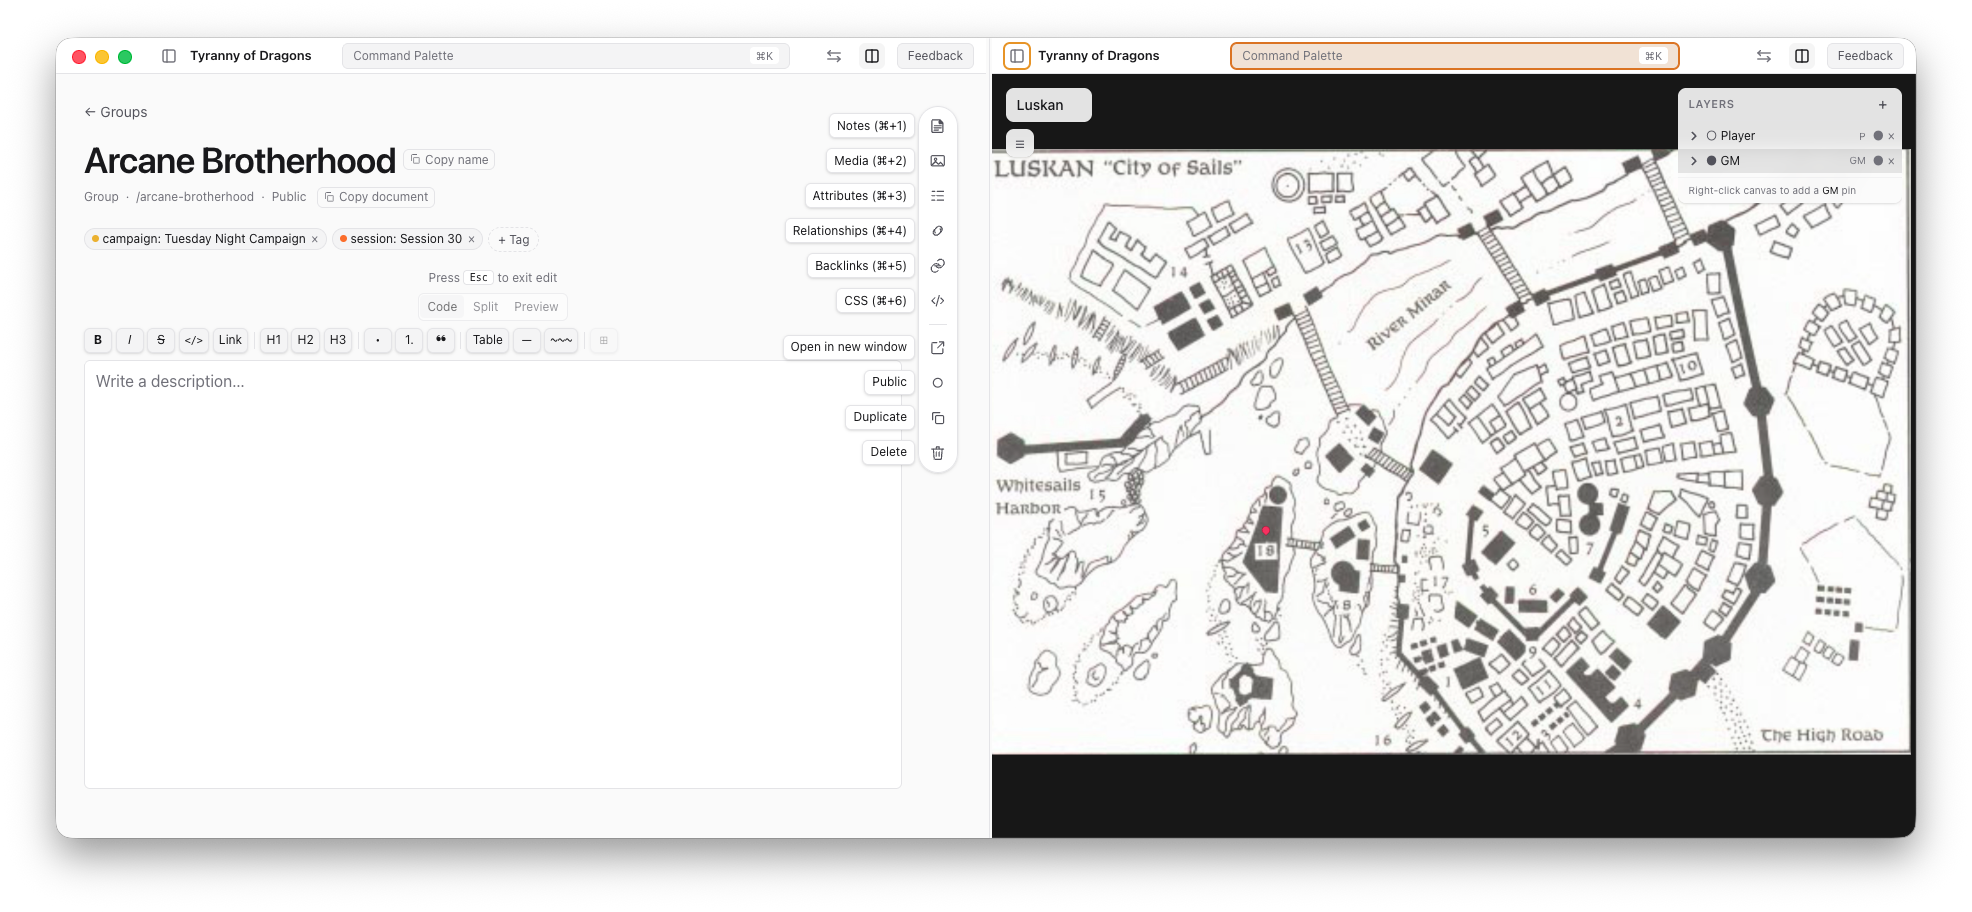Switch to Split editor tab
This screenshot has height=912, width=1972.
coord(485,307)
